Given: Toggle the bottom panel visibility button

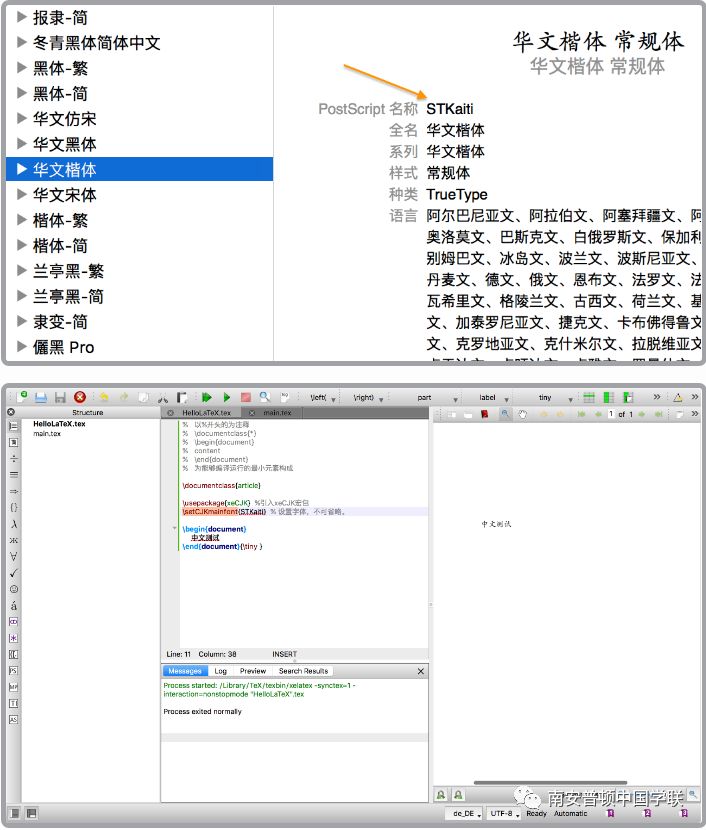Looking at the screenshot, I should point(31,813).
